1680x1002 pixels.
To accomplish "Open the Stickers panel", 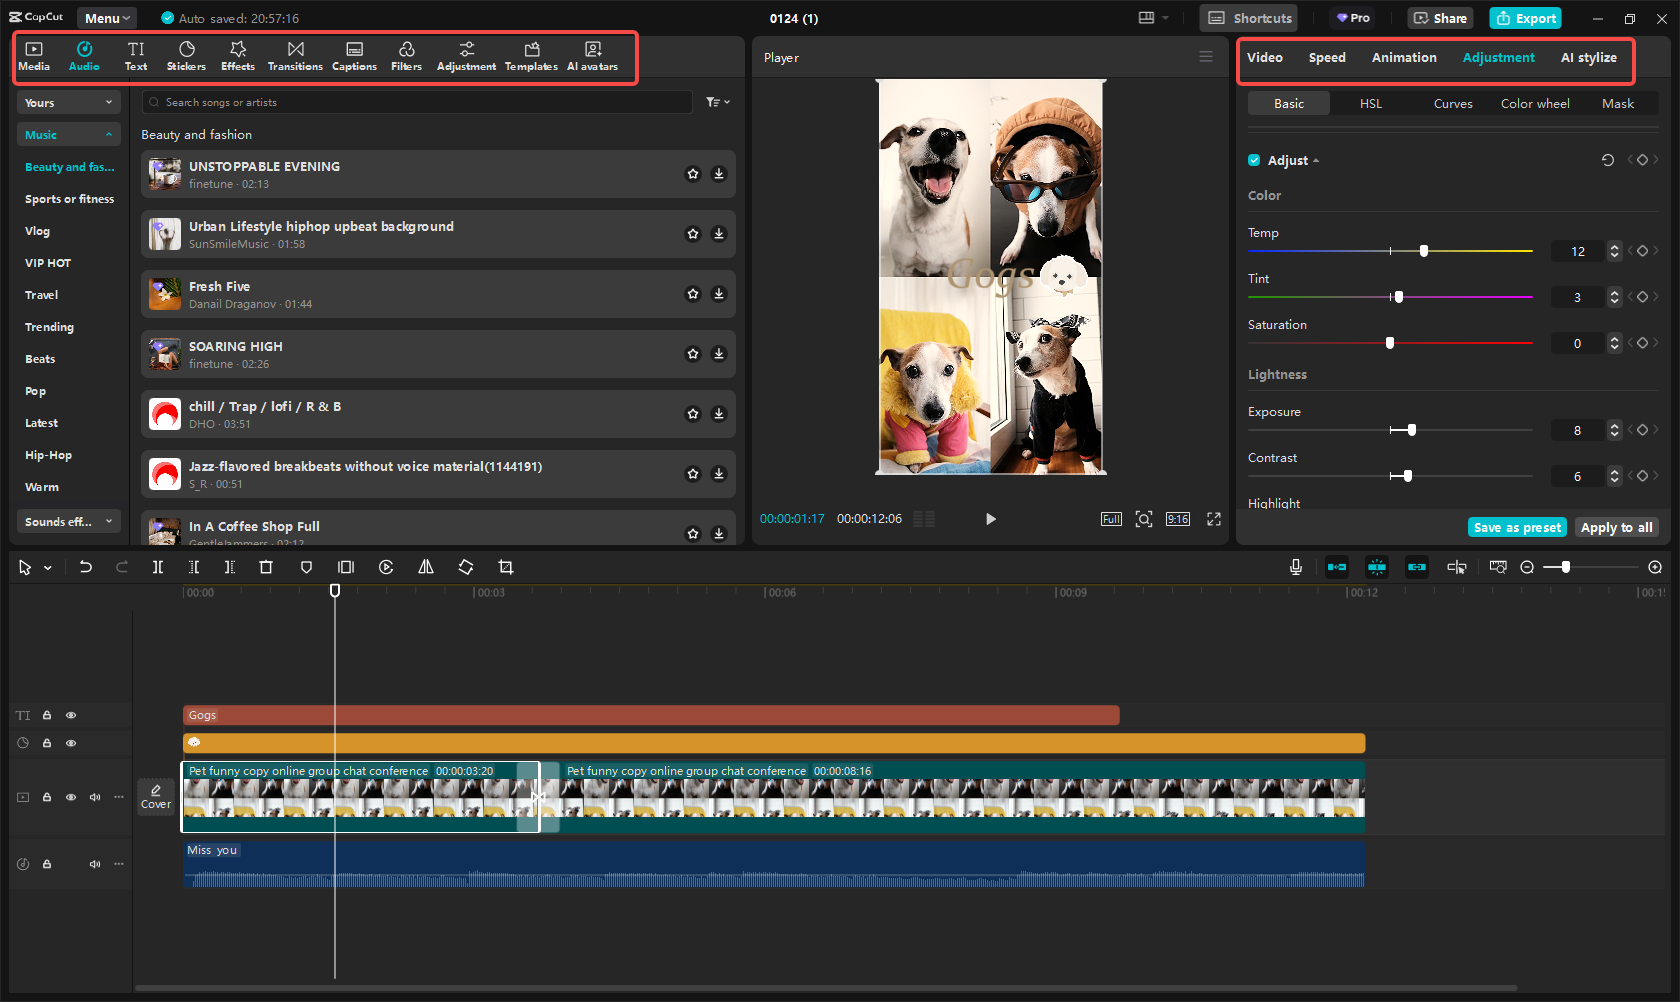I will 186,56.
